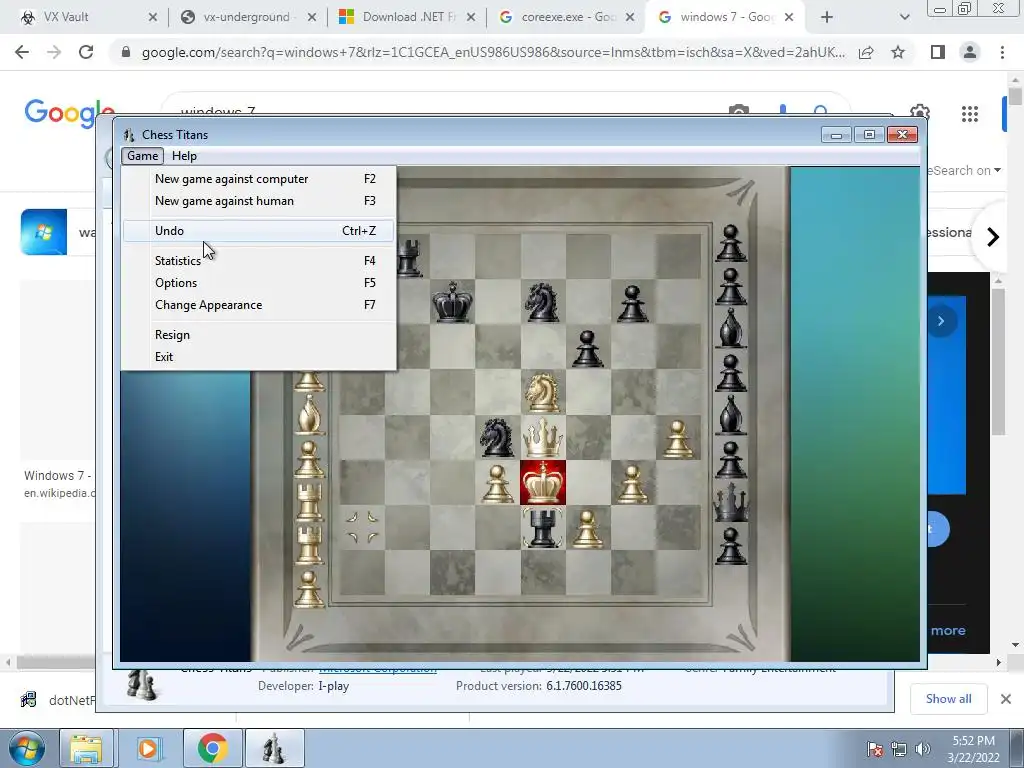Toggle the Chrome side panel
The height and width of the screenshot is (768, 1024).
click(x=938, y=52)
